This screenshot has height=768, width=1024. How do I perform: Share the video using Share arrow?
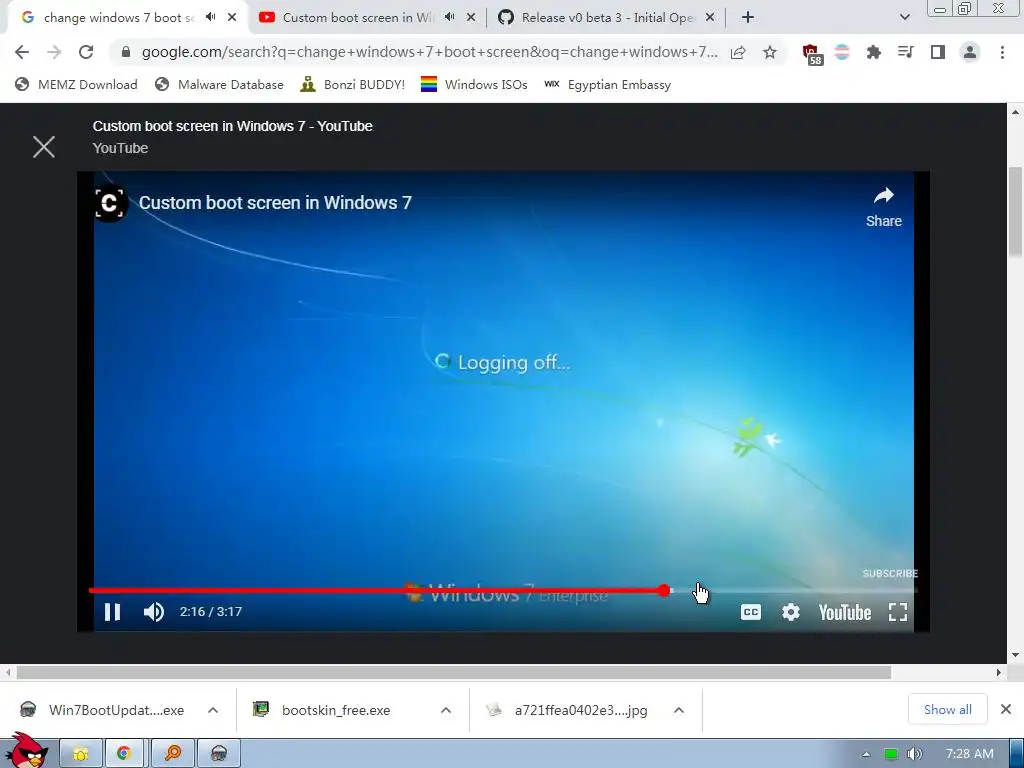click(x=884, y=208)
